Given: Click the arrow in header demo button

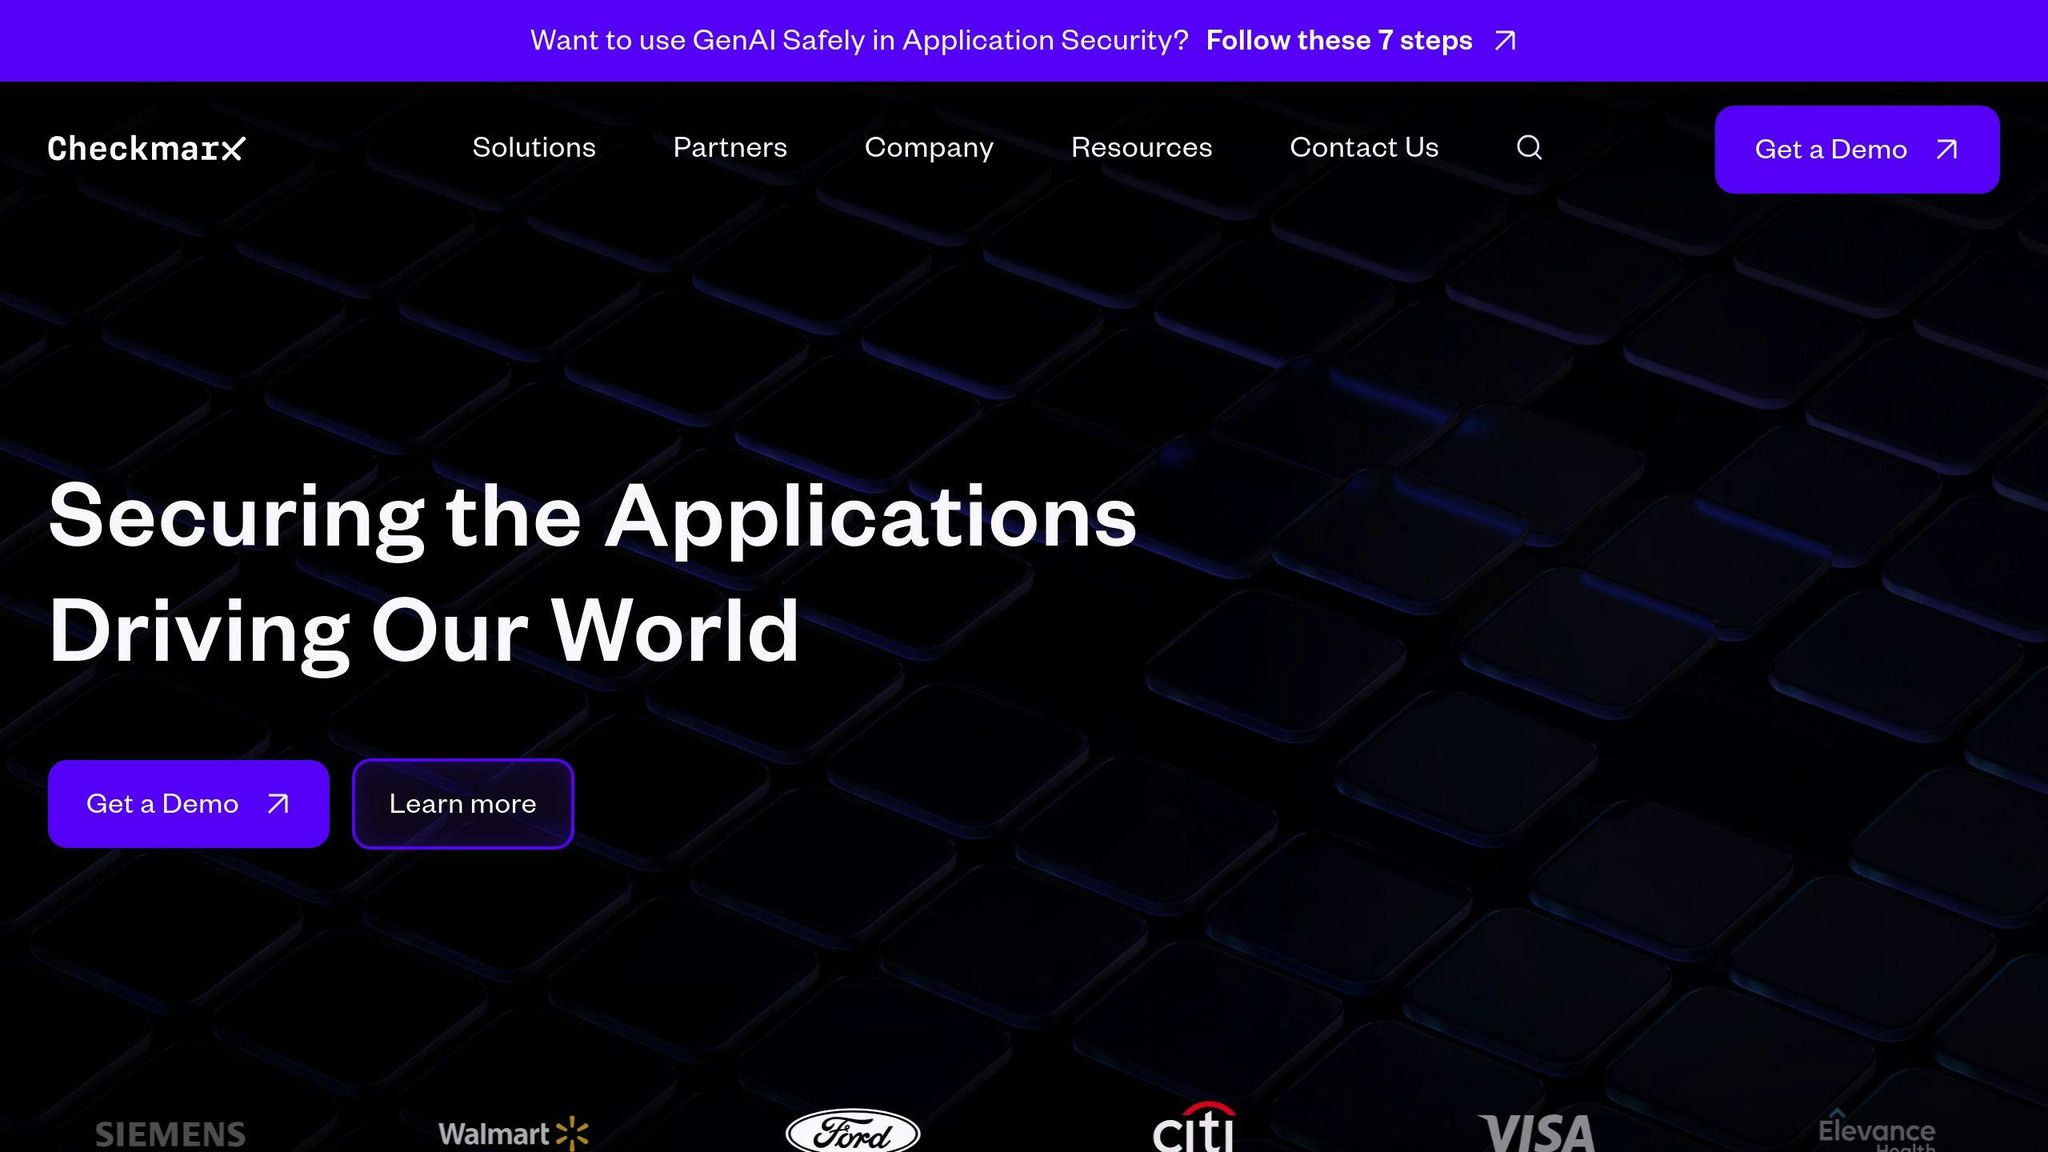Looking at the screenshot, I should pyautogui.click(x=1946, y=150).
